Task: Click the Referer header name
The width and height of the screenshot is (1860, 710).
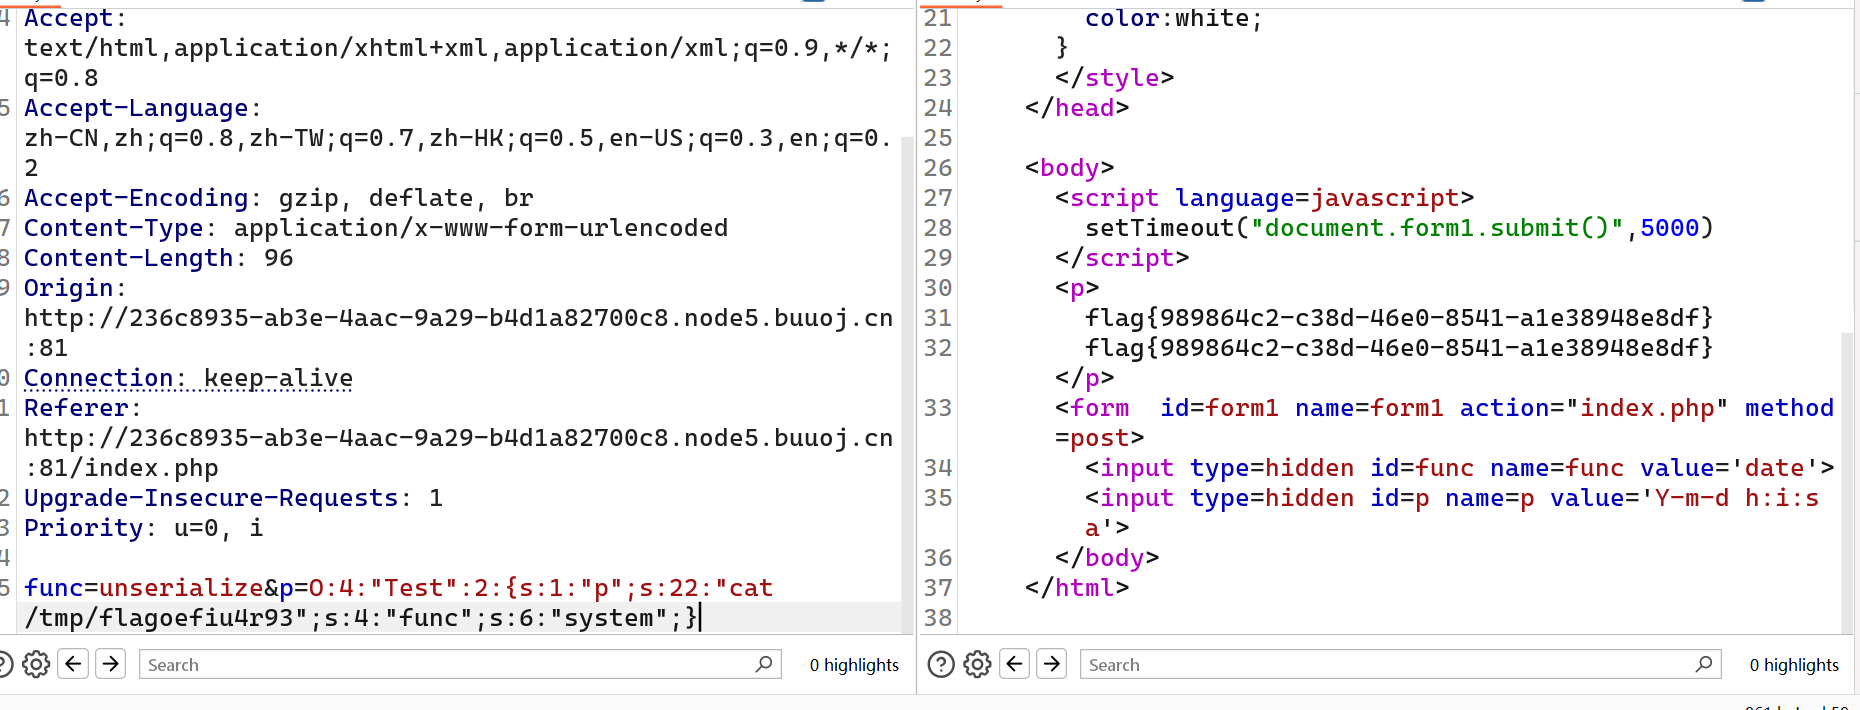Action: click(x=76, y=408)
